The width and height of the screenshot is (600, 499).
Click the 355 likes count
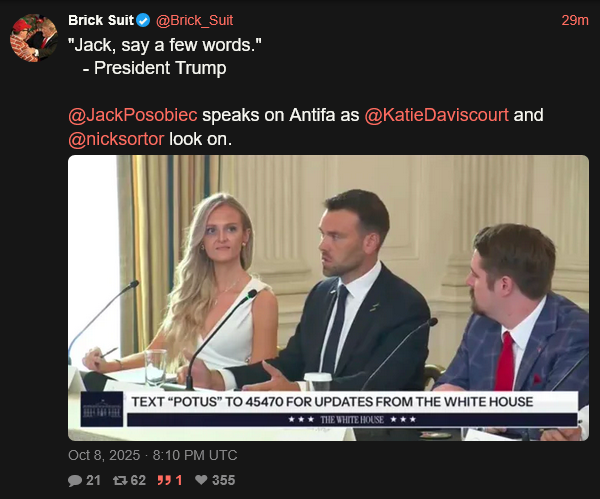[223, 480]
